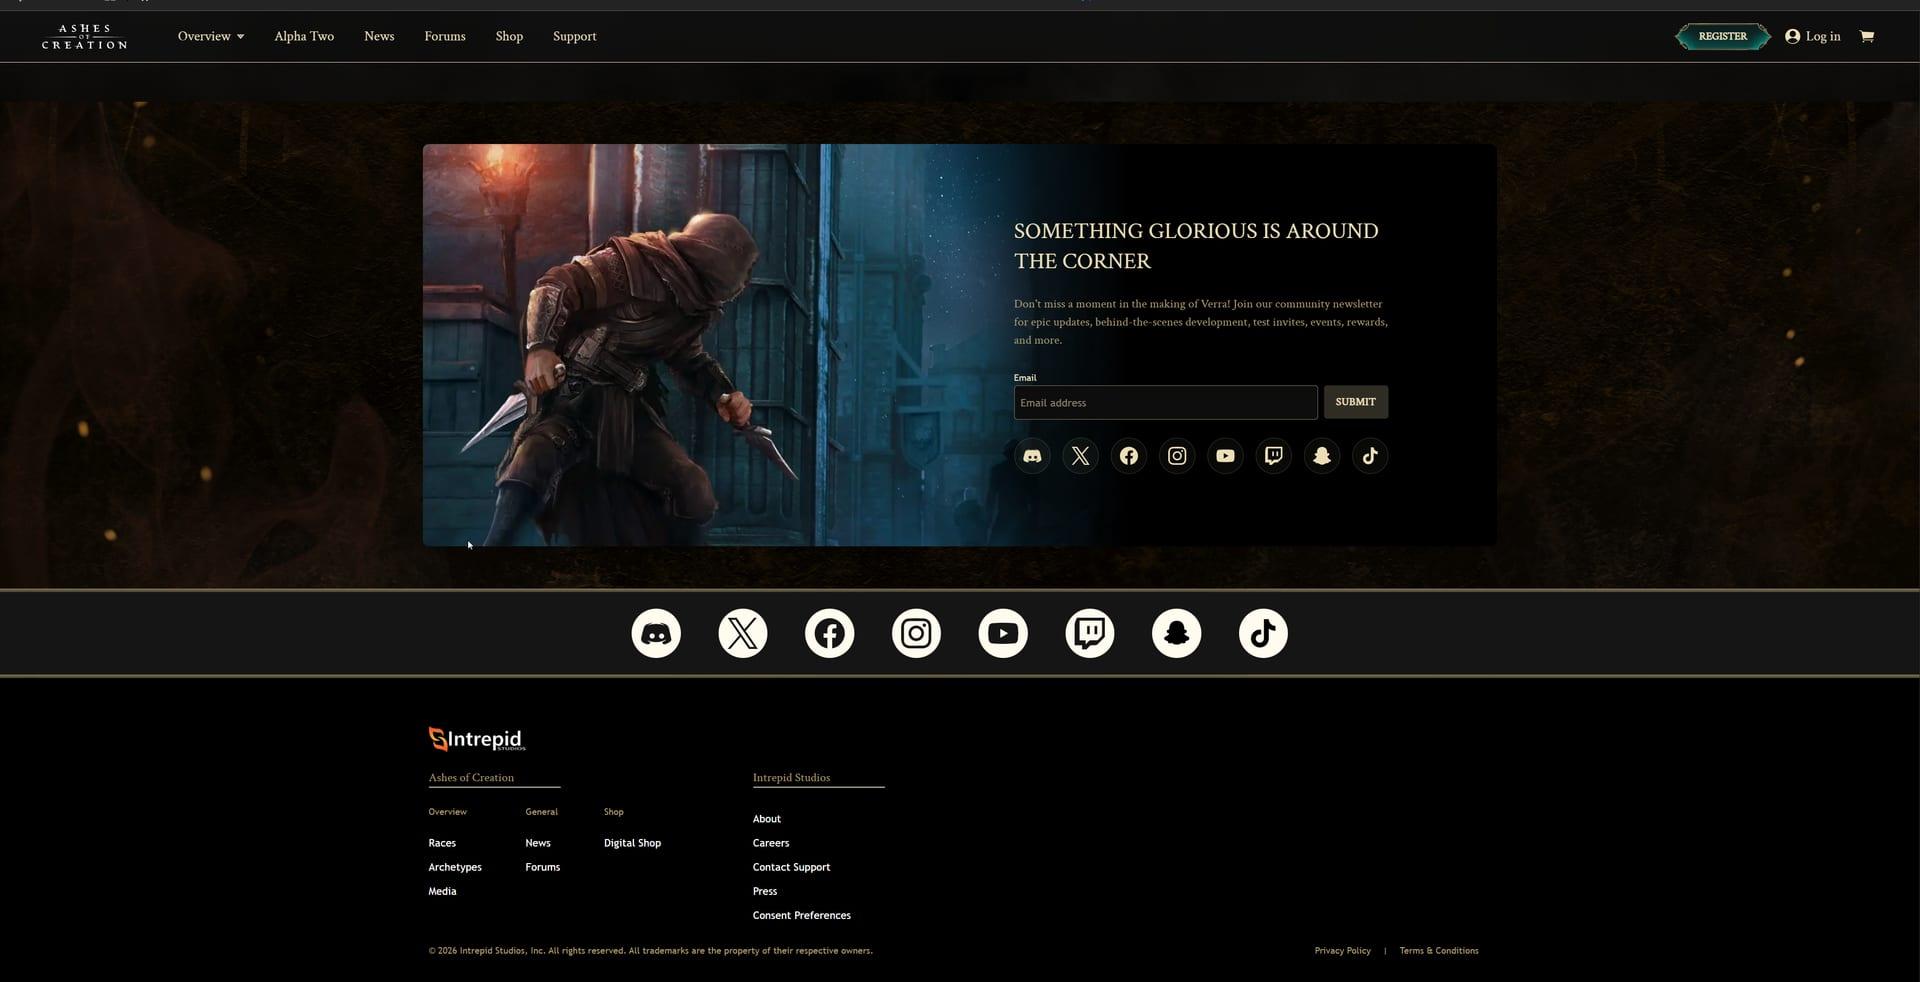Click the copyright notice text
The image size is (1920, 982).
(650, 951)
